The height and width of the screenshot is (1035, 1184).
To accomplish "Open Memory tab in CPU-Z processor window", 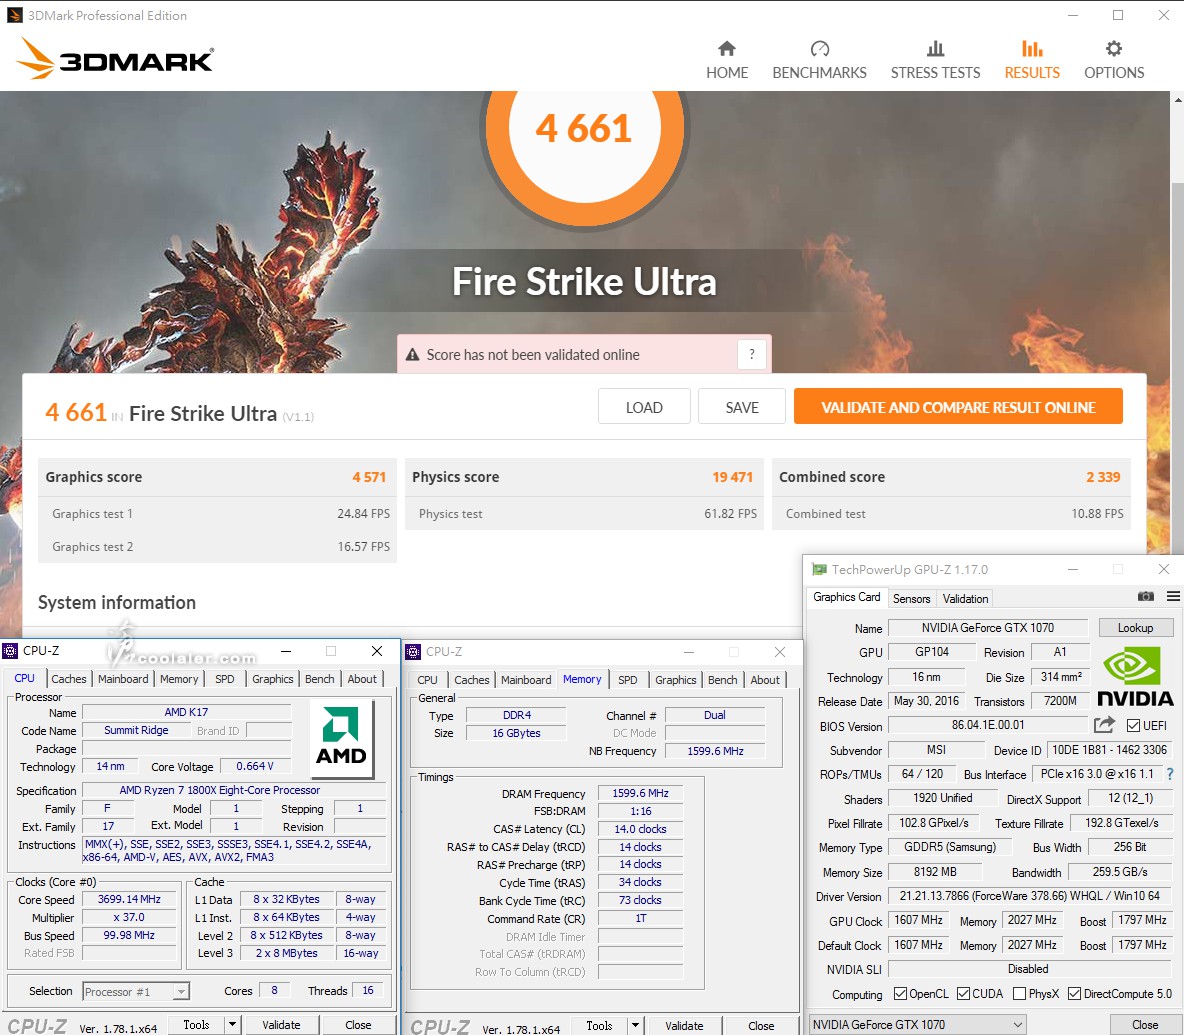I will click(179, 679).
